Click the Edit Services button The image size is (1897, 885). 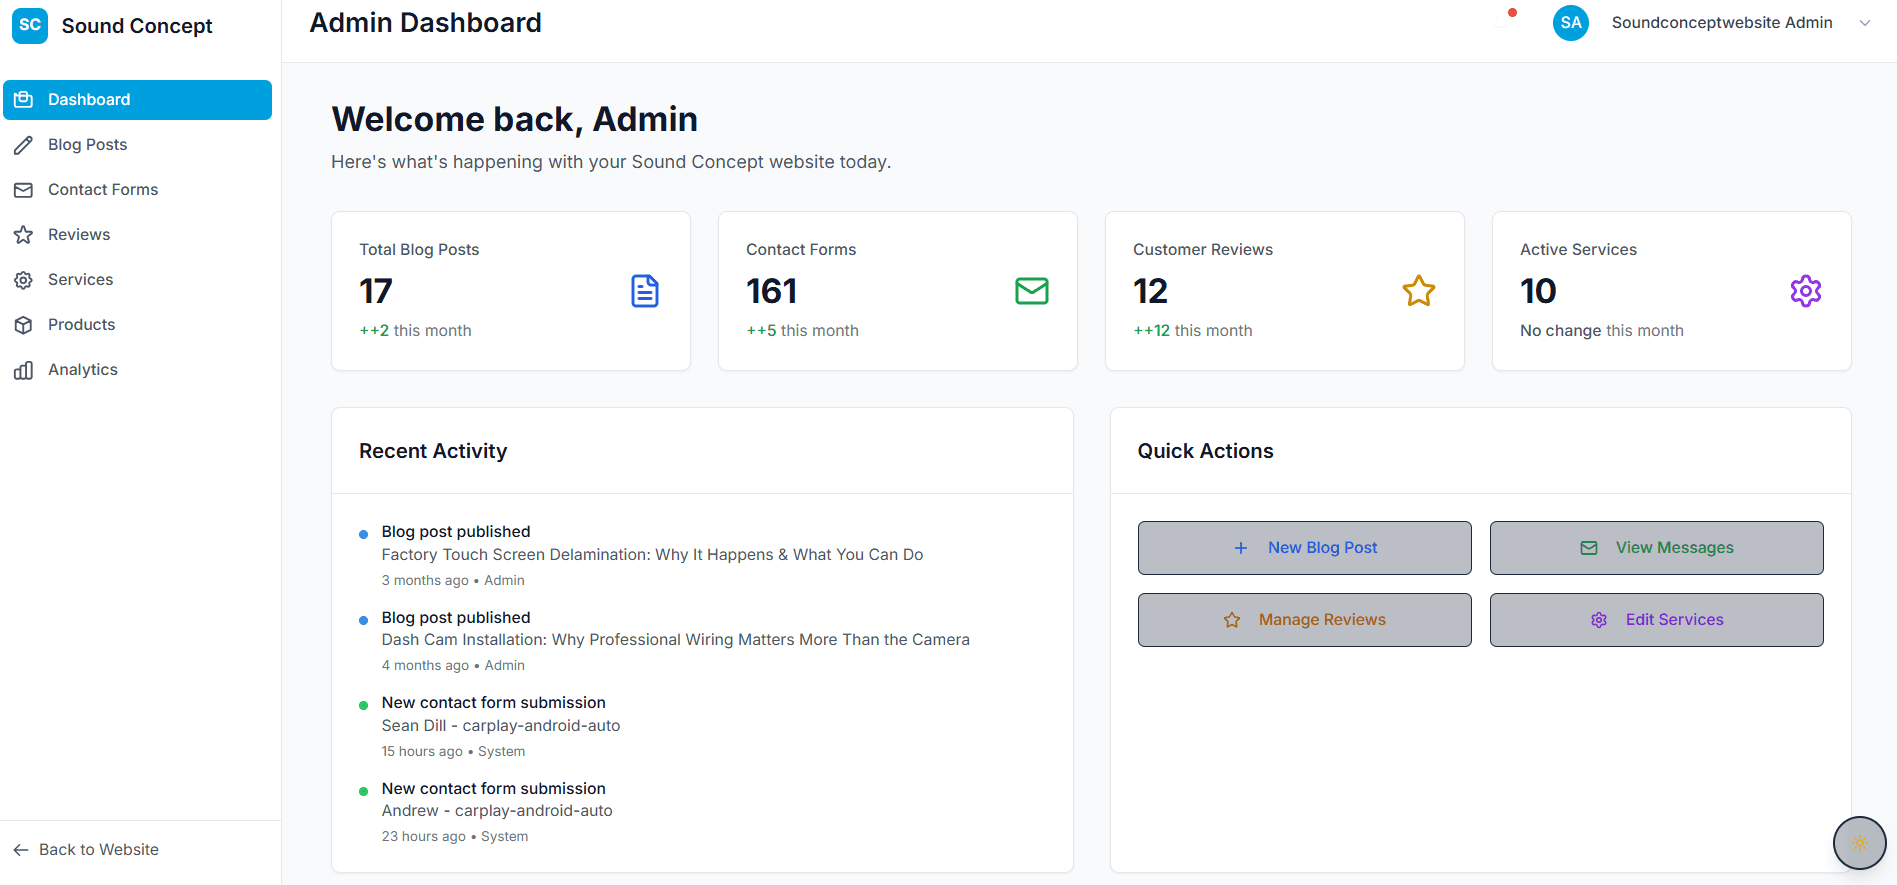click(x=1657, y=620)
